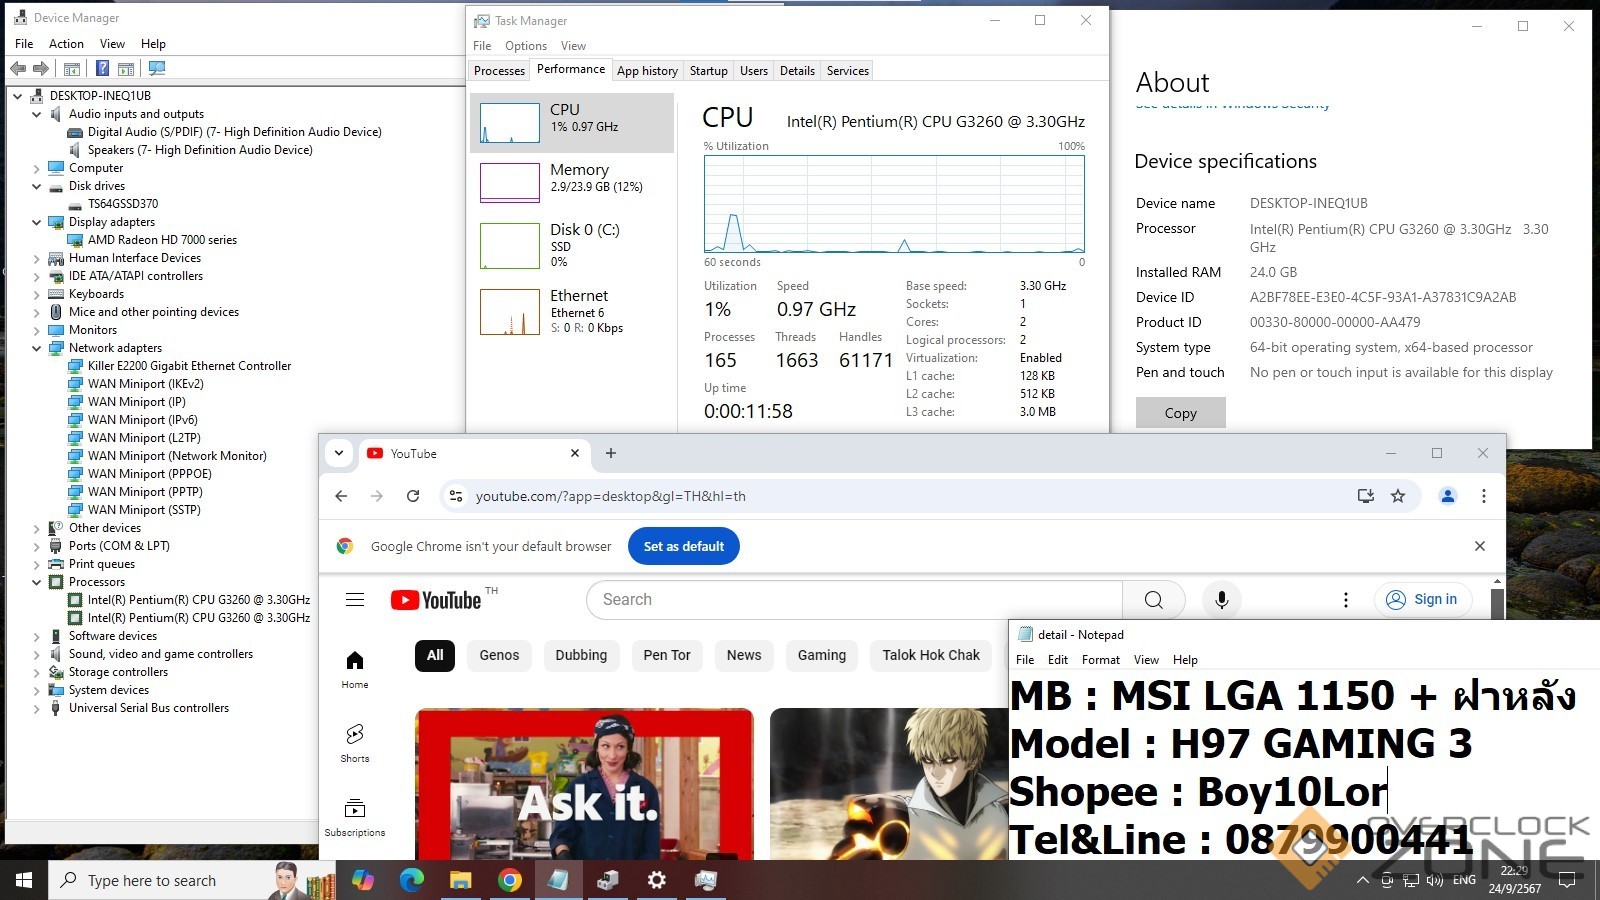Start voice search with the microphone icon

click(x=1221, y=600)
